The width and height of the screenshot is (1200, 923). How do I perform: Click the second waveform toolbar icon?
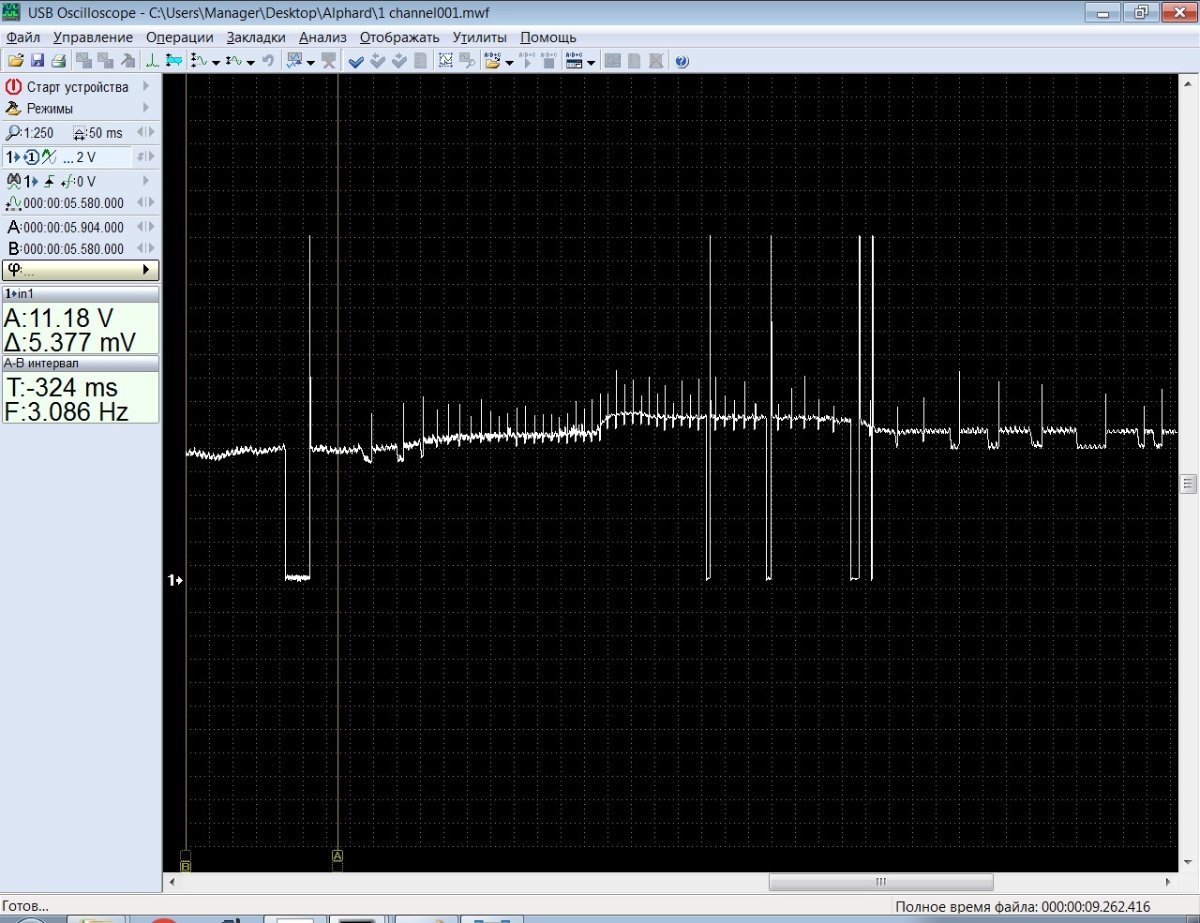coord(234,61)
